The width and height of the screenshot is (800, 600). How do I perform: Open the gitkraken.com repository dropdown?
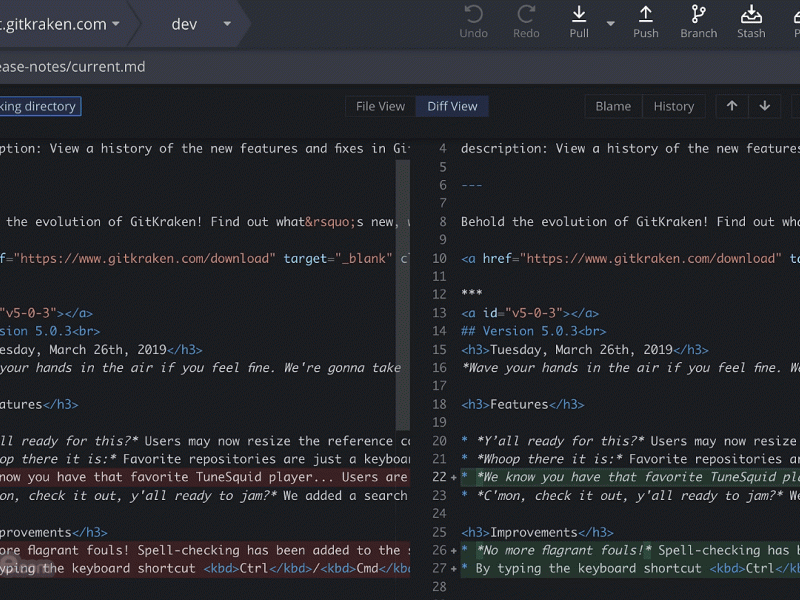point(116,23)
